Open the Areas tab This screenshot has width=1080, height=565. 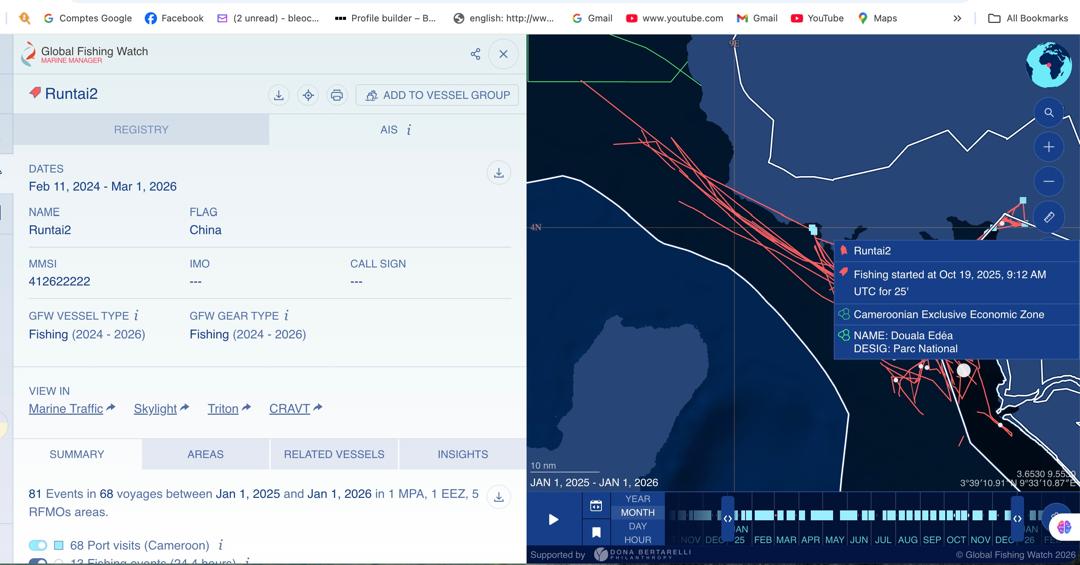(x=205, y=454)
